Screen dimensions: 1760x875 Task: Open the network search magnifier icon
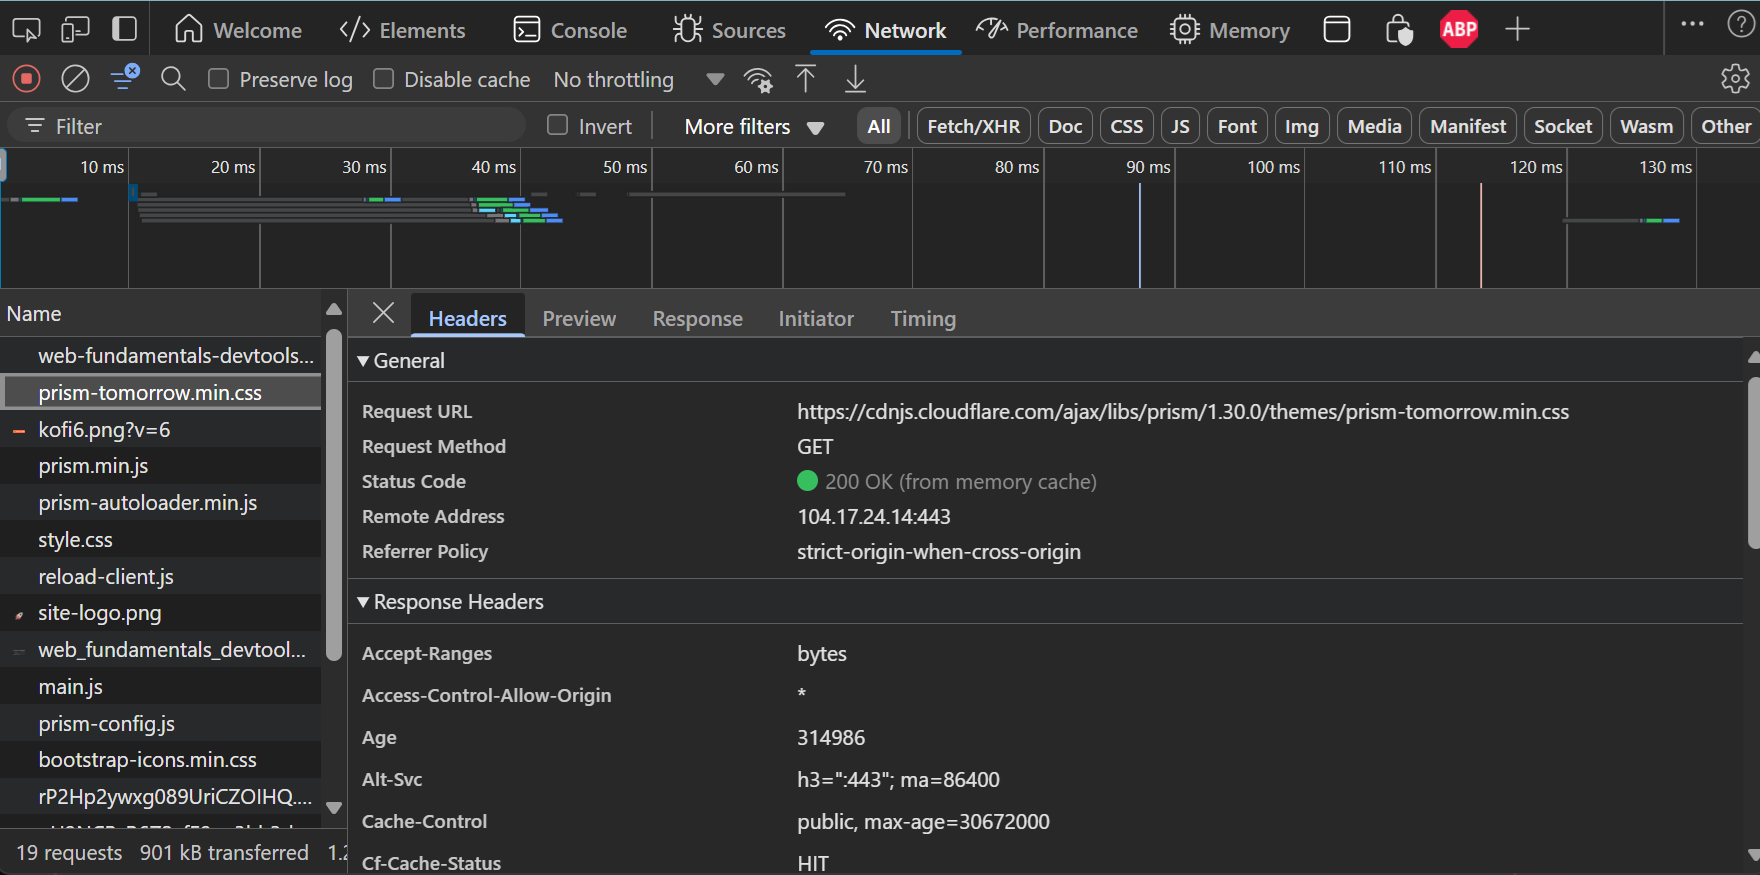(x=173, y=78)
